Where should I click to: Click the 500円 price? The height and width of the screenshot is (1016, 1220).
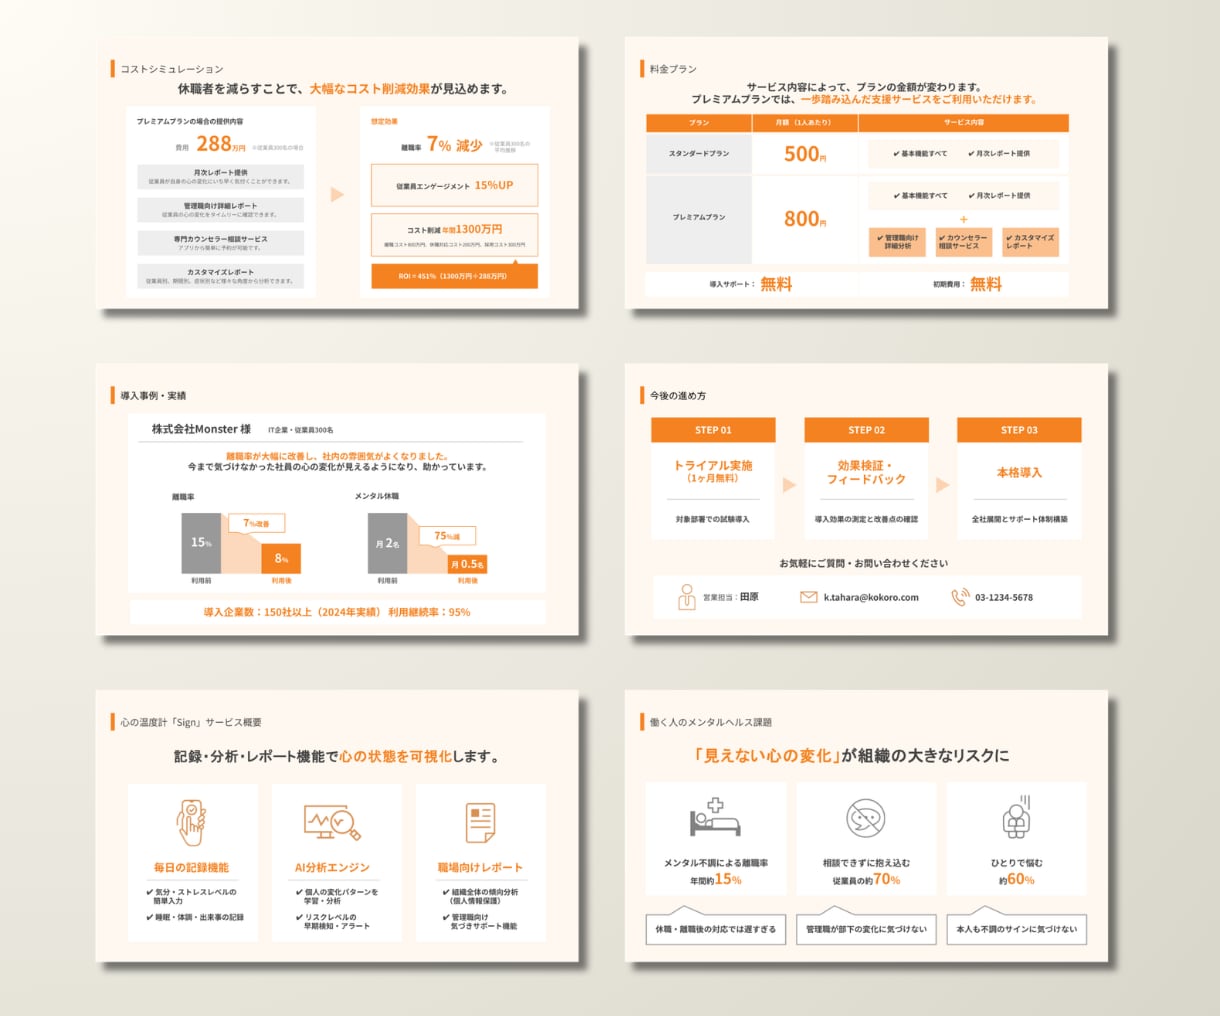point(805,154)
